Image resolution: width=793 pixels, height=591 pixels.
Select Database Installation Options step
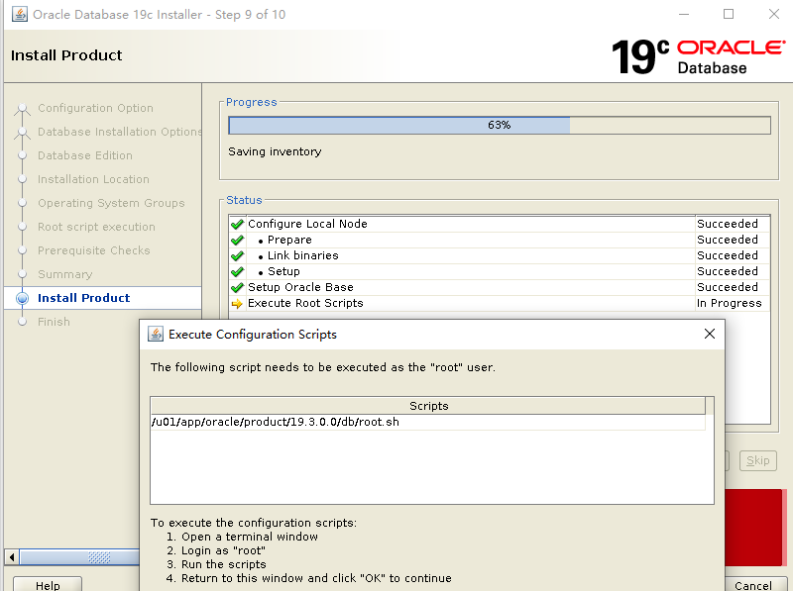pos(119,132)
